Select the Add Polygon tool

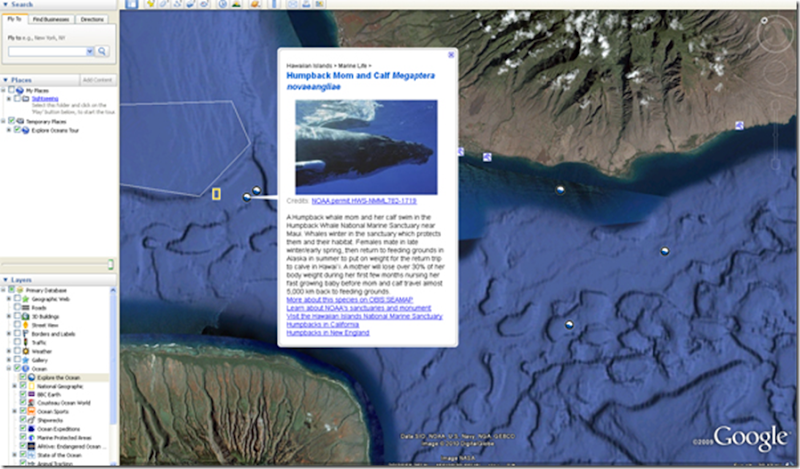[x=164, y=4]
